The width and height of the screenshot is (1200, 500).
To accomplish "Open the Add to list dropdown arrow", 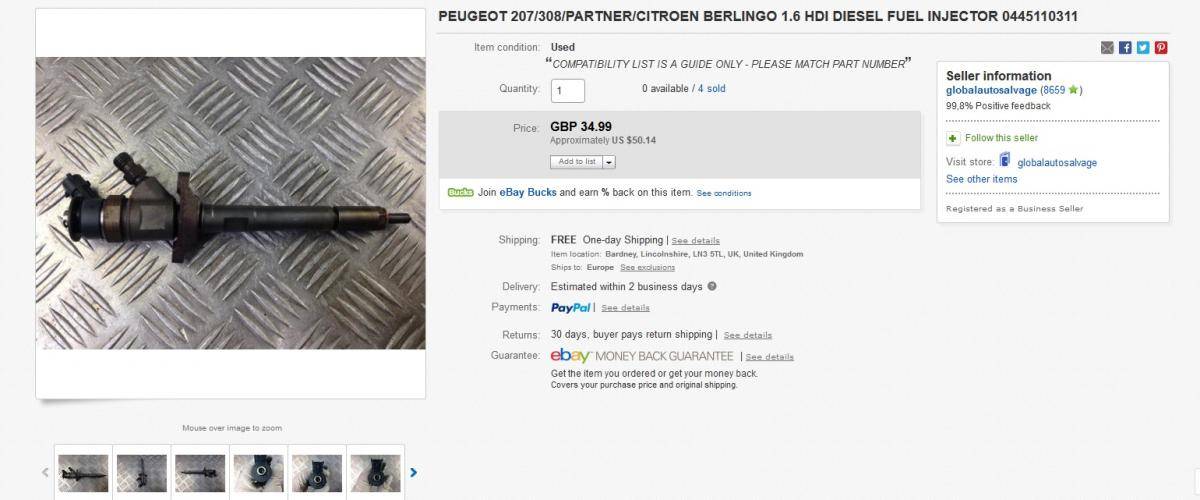I will [x=609, y=161].
